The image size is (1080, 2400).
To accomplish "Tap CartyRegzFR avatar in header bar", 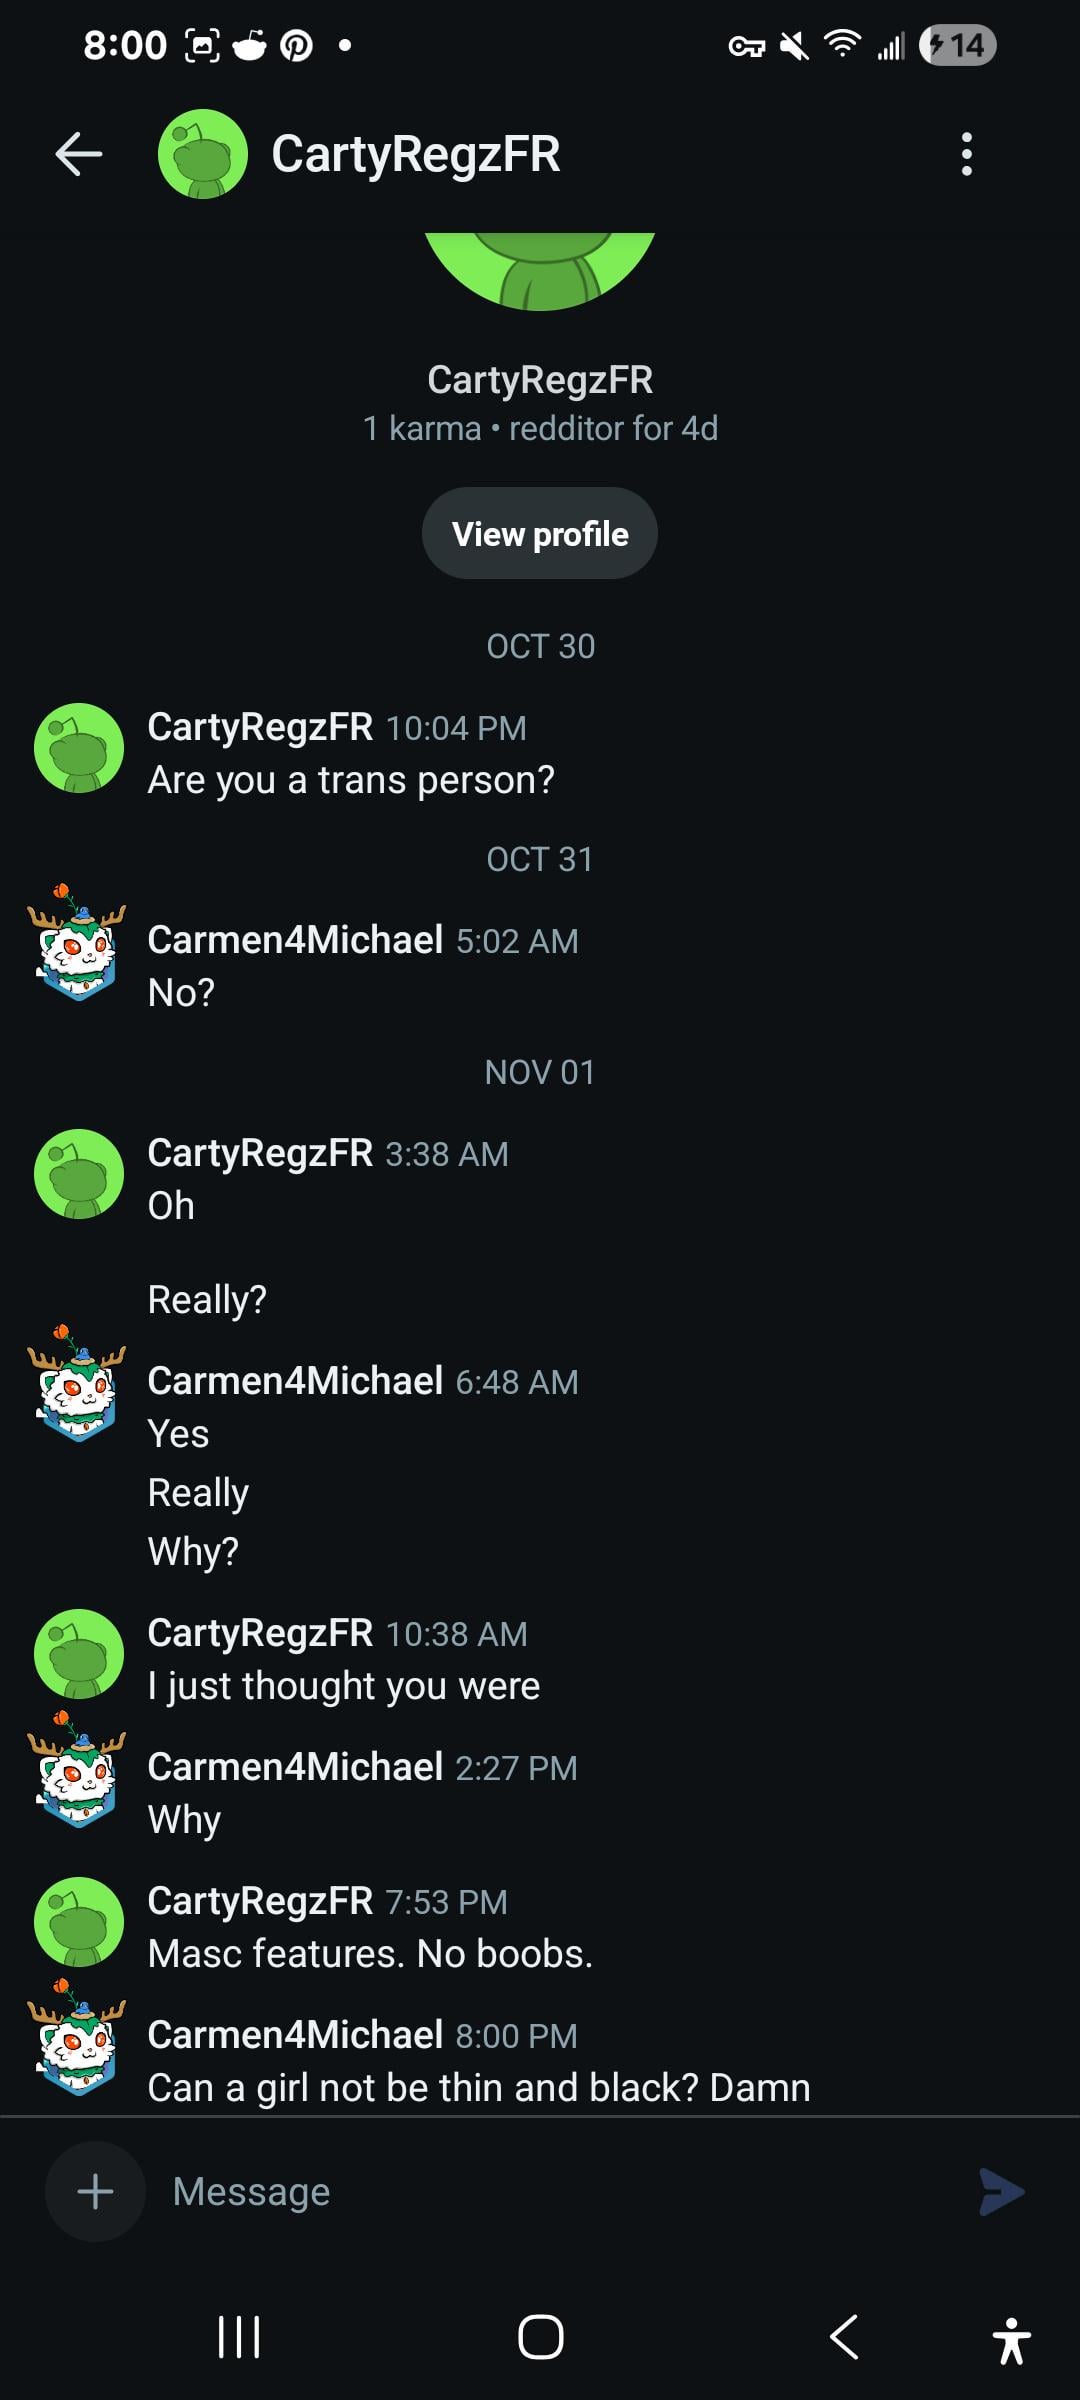I will pyautogui.click(x=203, y=154).
